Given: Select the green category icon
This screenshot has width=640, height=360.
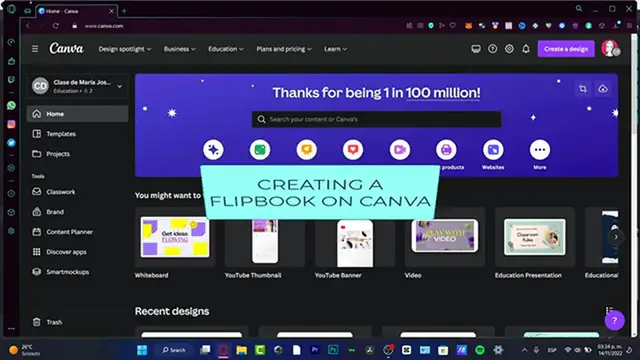Looking at the screenshot, I should pyautogui.click(x=260, y=150).
